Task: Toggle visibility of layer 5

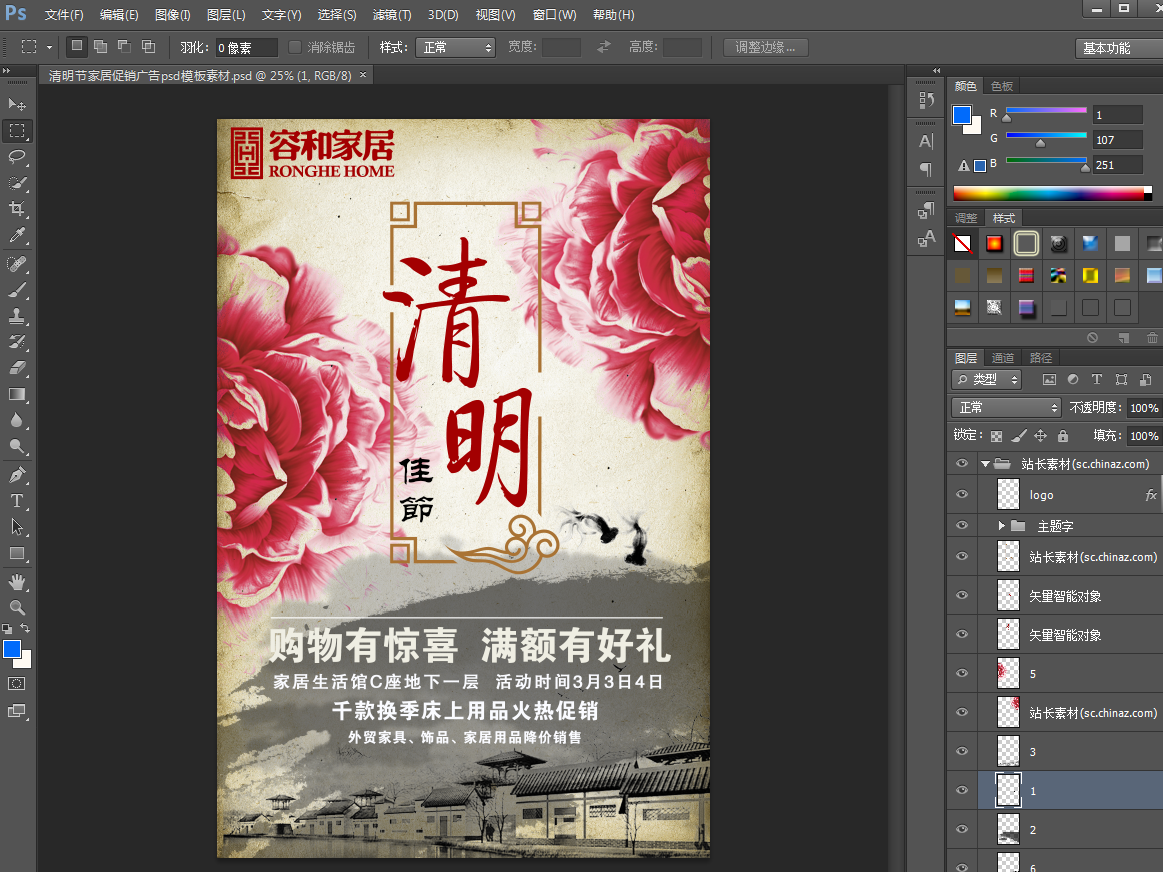Action: [x=962, y=673]
